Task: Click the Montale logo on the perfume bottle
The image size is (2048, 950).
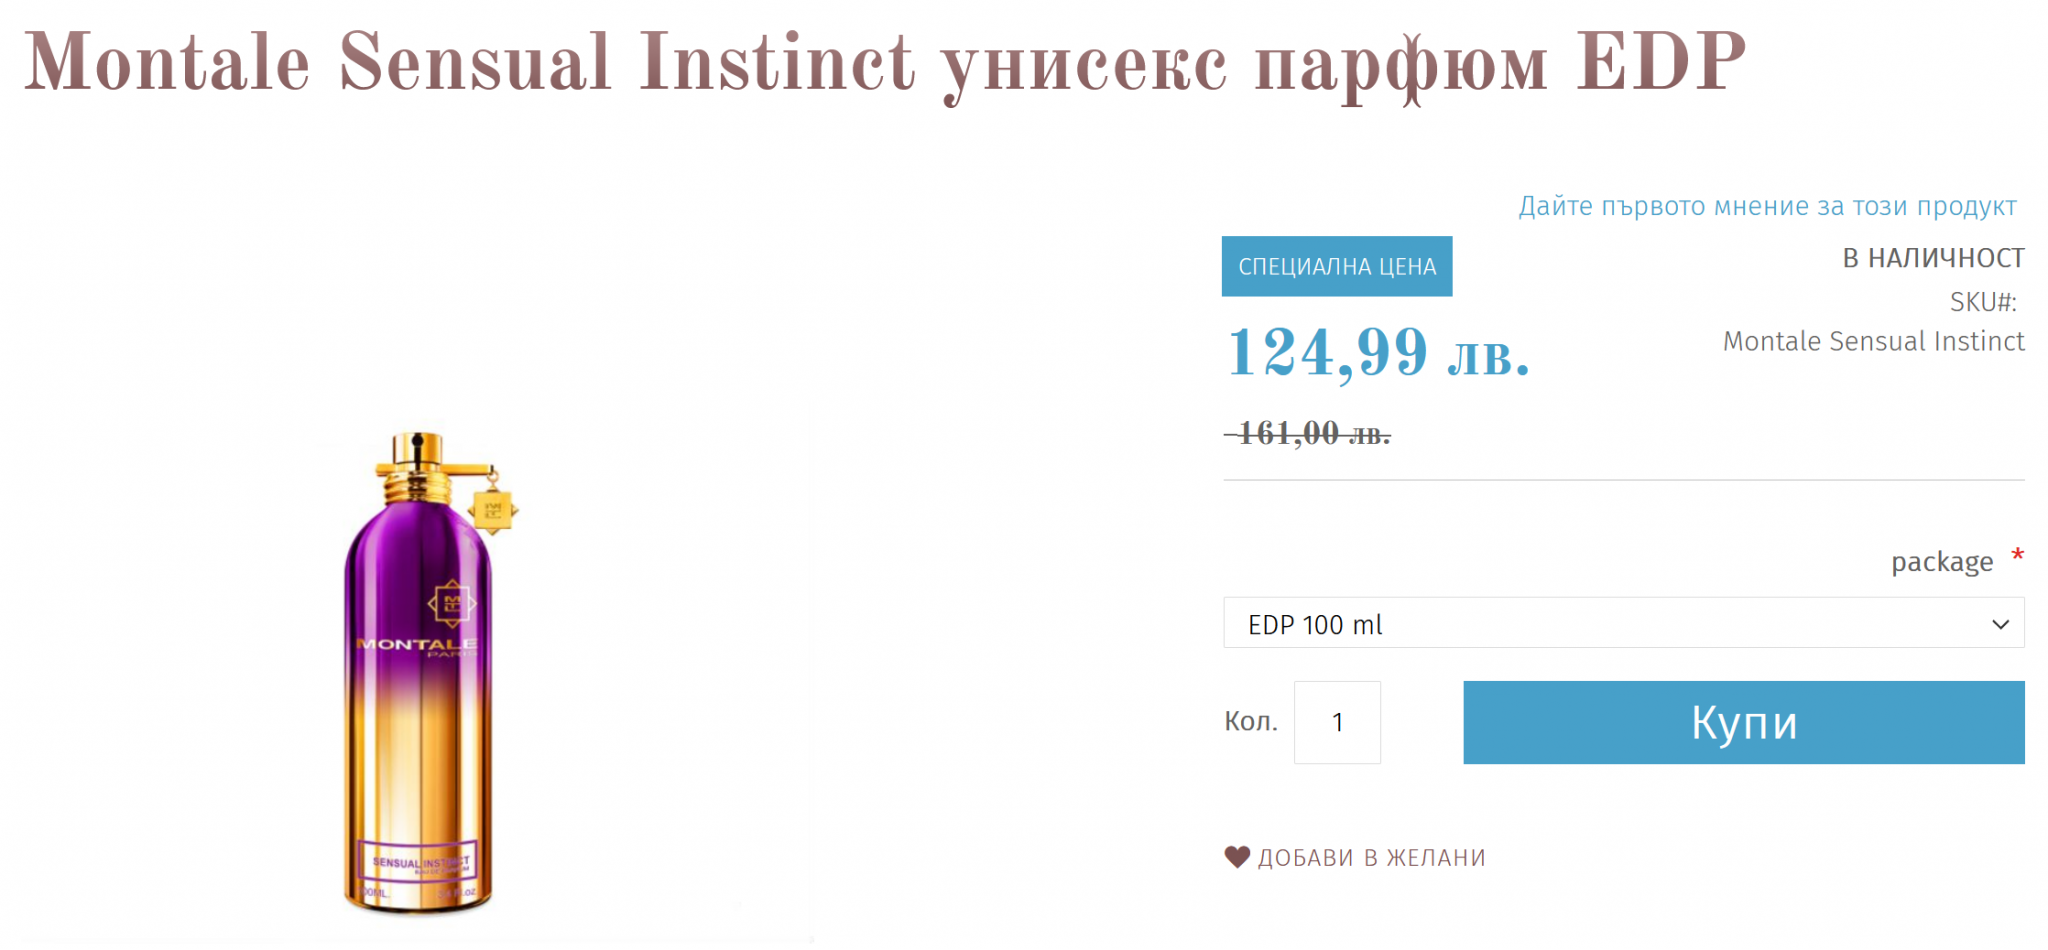Action: pyautogui.click(x=451, y=604)
